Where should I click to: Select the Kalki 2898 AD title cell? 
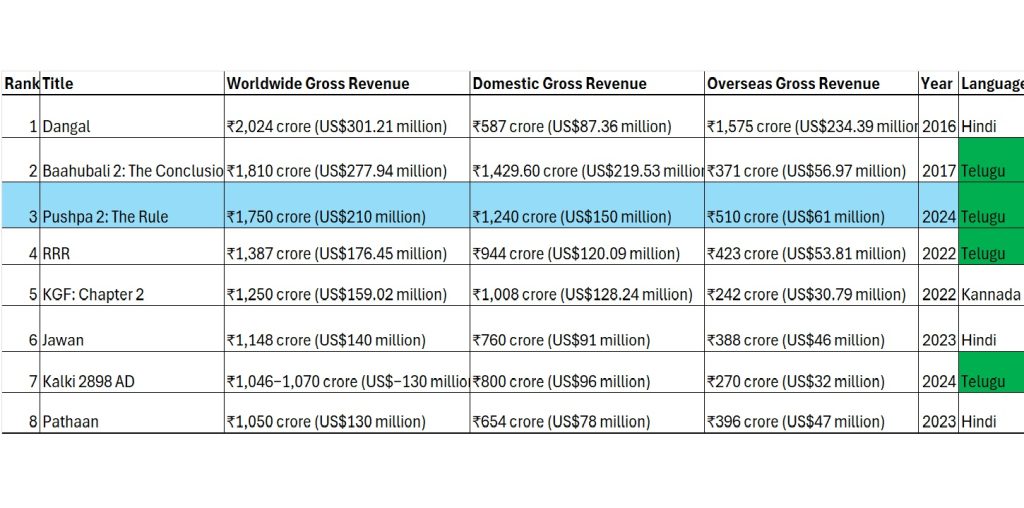pyautogui.click(x=132, y=372)
